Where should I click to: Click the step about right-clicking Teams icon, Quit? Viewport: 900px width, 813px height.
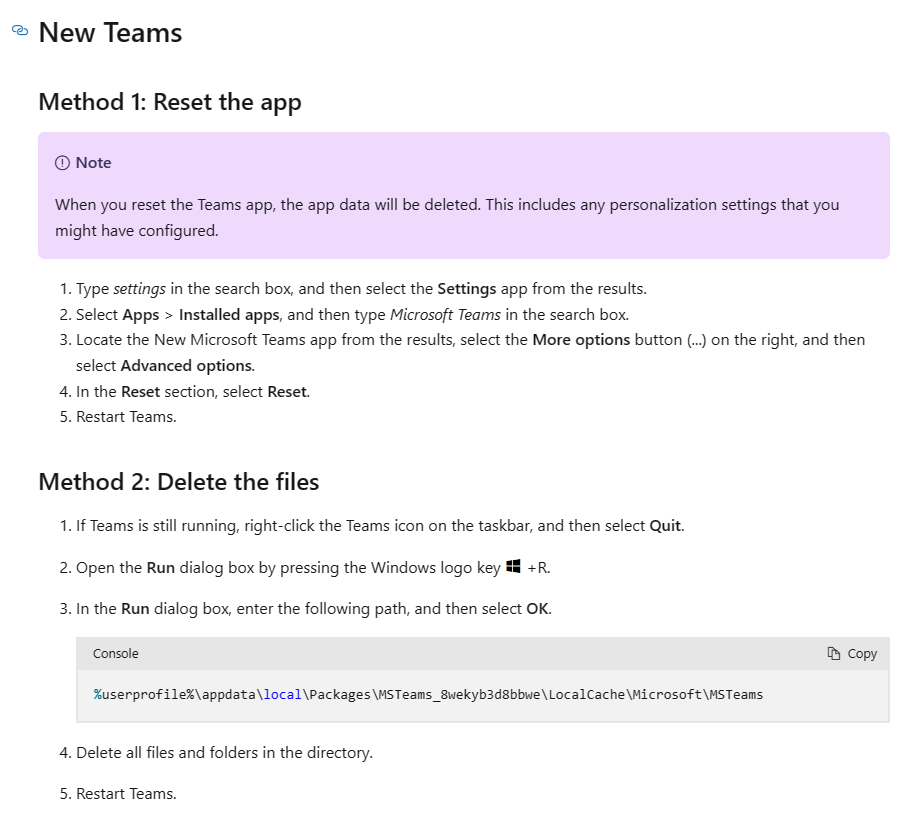click(x=380, y=526)
